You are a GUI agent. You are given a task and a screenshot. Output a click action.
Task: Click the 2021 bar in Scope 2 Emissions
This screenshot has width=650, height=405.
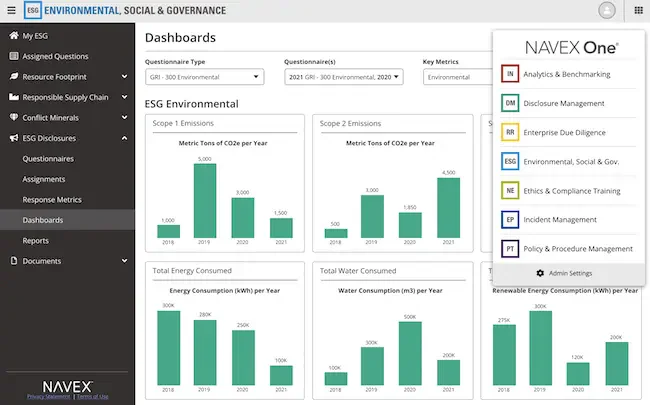449,208
